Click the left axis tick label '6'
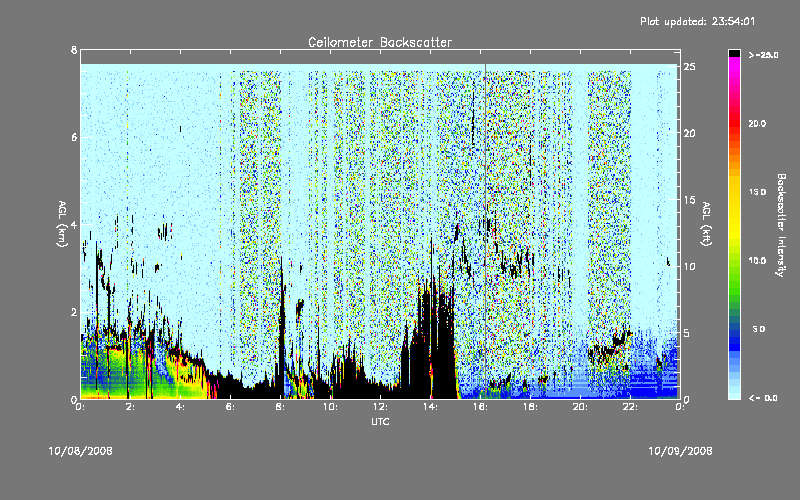Image resolution: width=800 pixels, height=500 pixels. pyautogui.click(x=74, y=137)
